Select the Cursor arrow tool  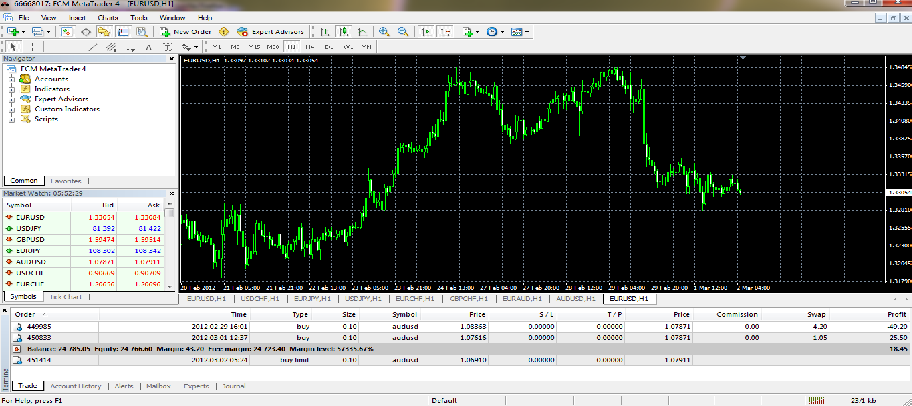point(13,47)
